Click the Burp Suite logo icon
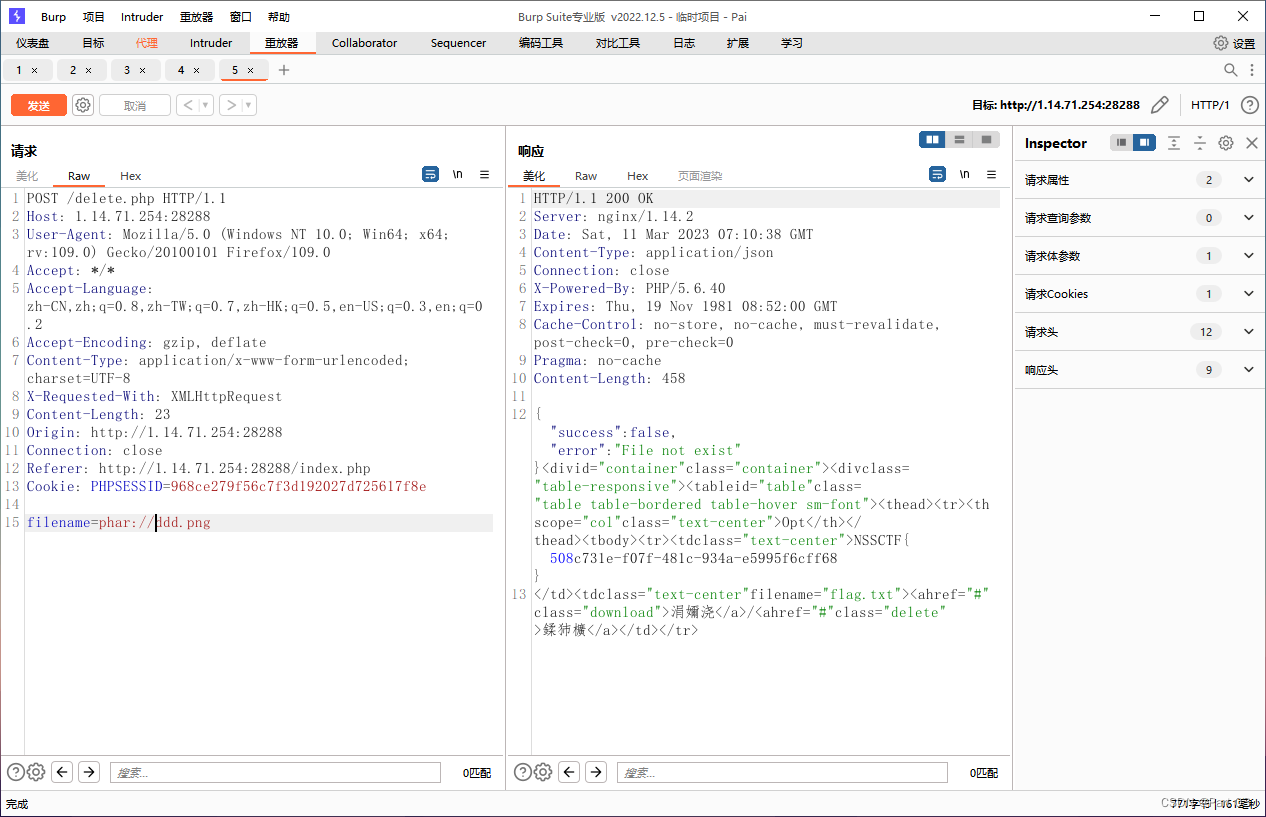 (16, 16)
